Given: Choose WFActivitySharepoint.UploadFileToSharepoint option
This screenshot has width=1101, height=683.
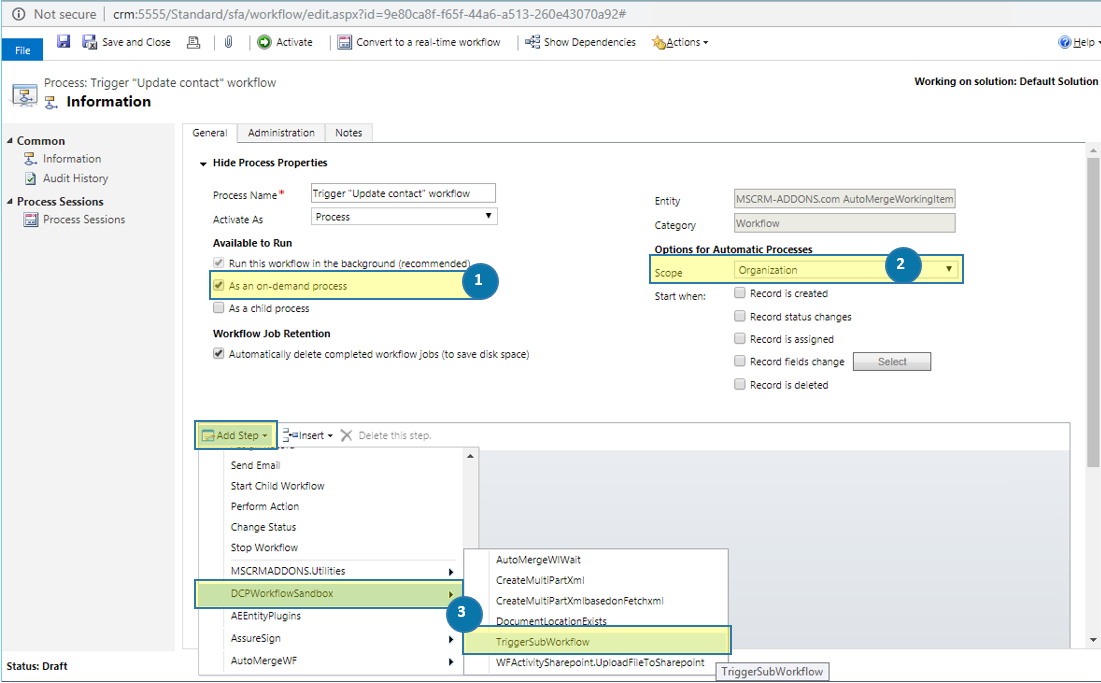Looking at the screenshot, I should coord(600,662).
